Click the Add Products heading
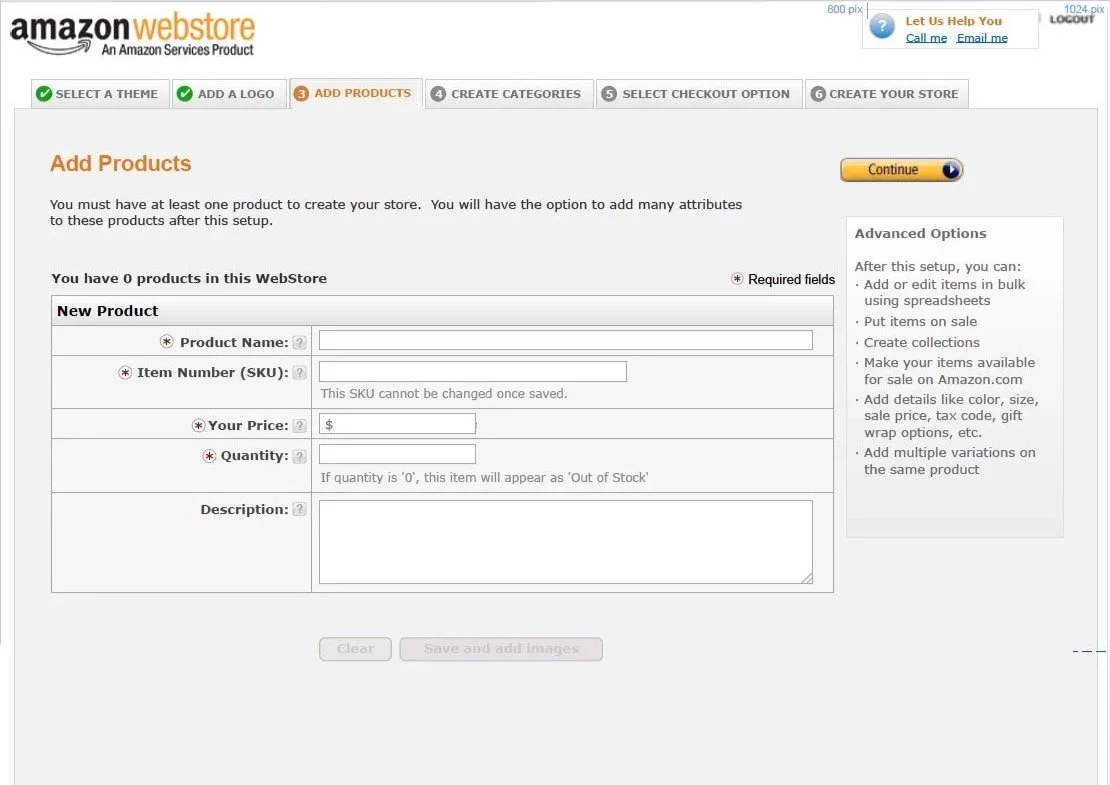1110x785 pixels. point(121,164)
